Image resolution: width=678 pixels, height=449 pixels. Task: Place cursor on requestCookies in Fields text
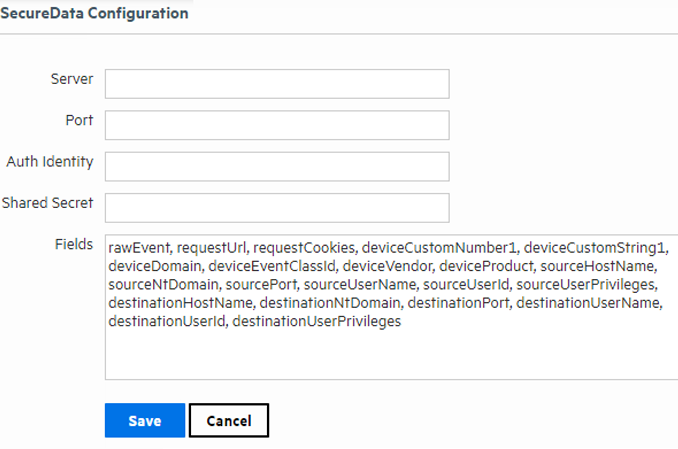coord(304,248)
